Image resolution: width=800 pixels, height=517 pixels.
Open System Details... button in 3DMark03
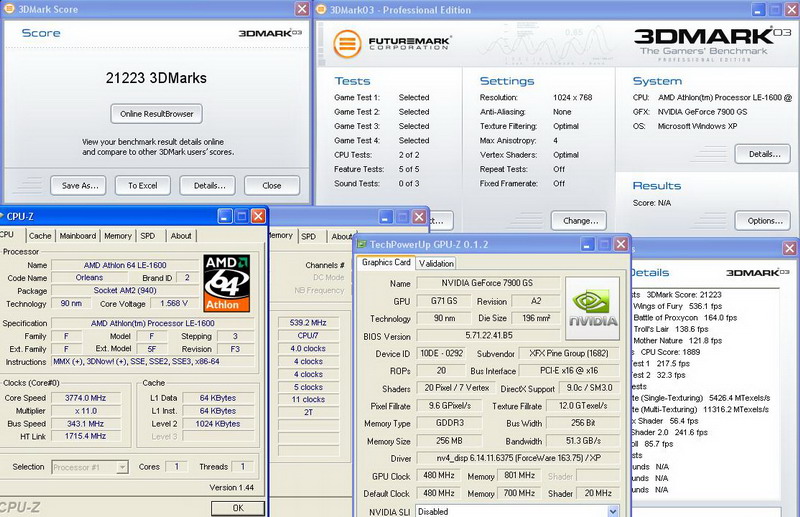[x=763, y=154]
